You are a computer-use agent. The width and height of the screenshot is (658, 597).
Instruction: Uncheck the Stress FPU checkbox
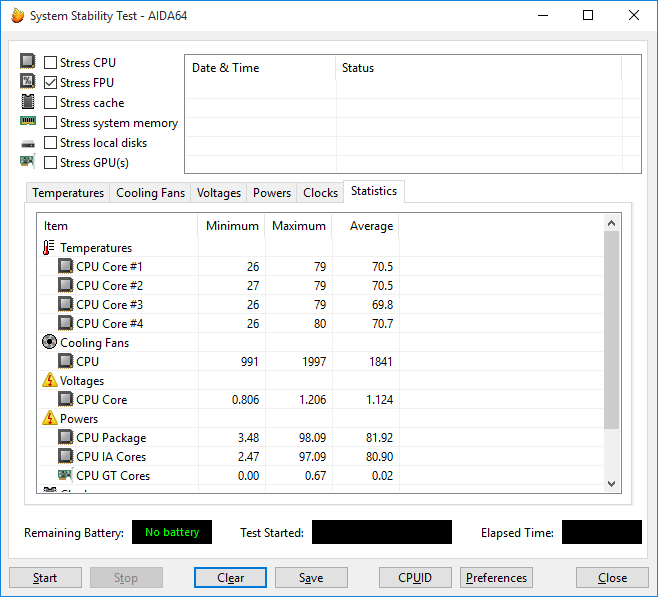[50, 83]
